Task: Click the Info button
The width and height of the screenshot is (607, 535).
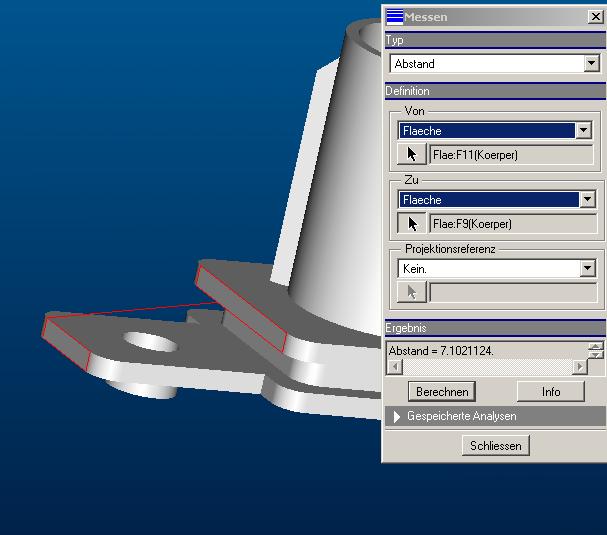Action: 550,392
